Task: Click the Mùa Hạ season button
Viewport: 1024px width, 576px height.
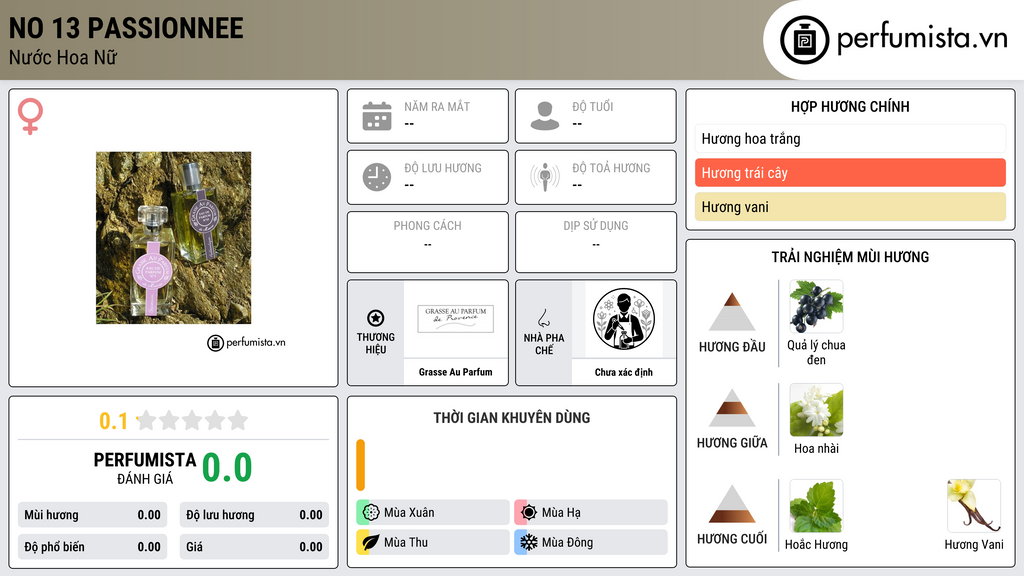Action: tap(591, 513)
